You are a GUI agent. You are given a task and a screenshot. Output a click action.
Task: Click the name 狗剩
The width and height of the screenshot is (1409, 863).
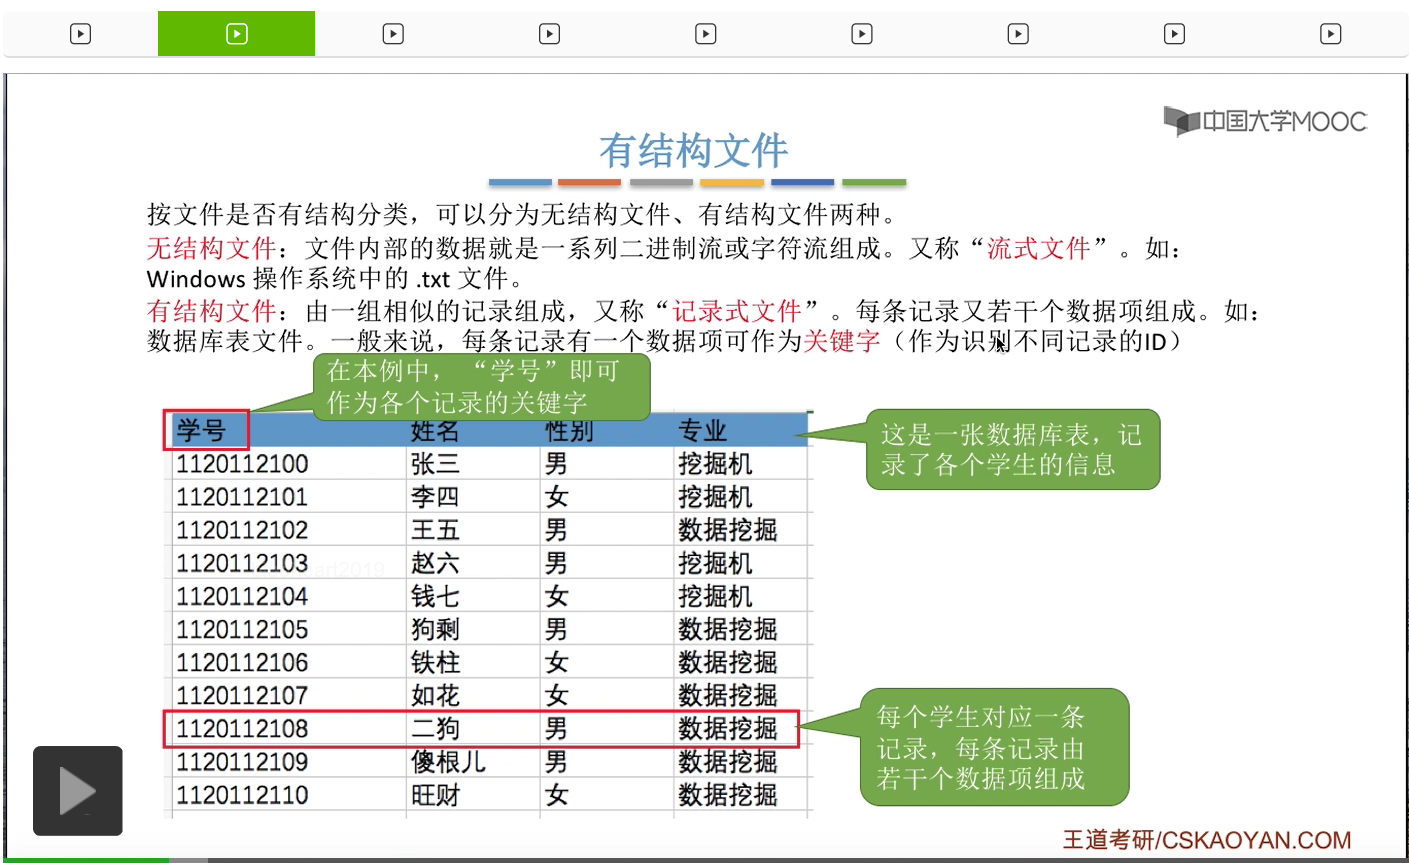[435, 629]
